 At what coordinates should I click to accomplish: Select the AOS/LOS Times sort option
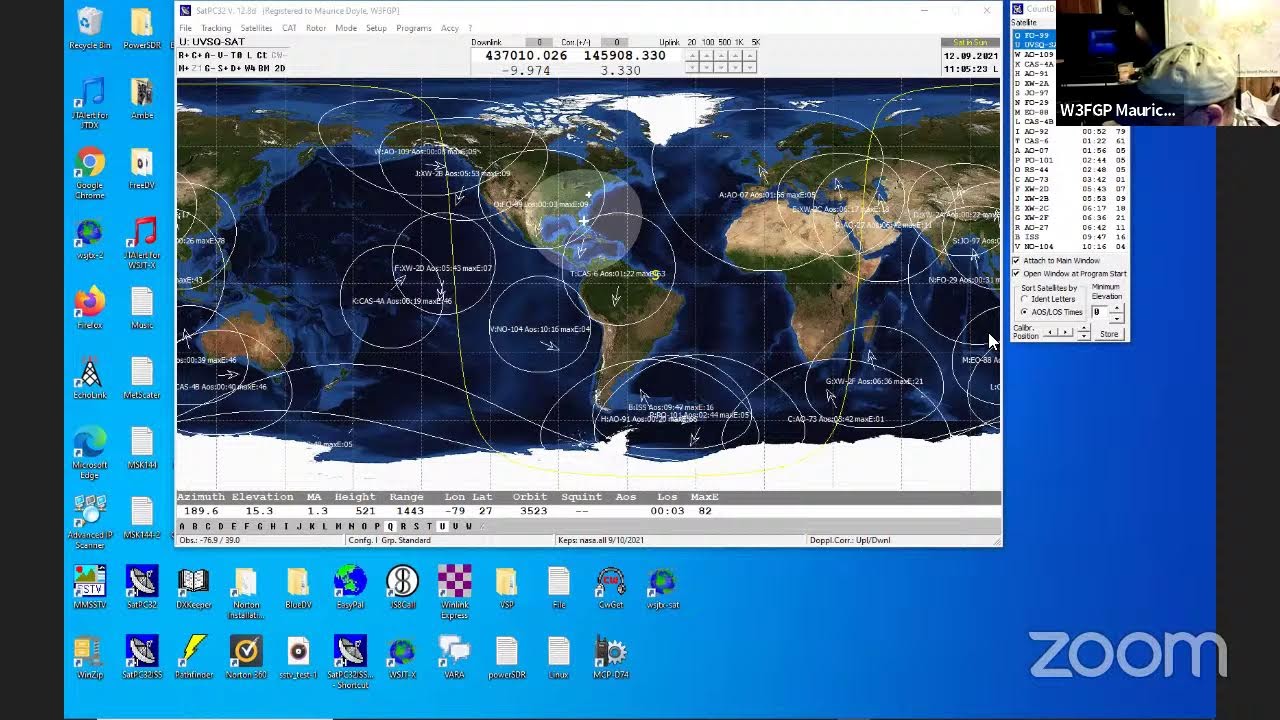[1024, 312]
